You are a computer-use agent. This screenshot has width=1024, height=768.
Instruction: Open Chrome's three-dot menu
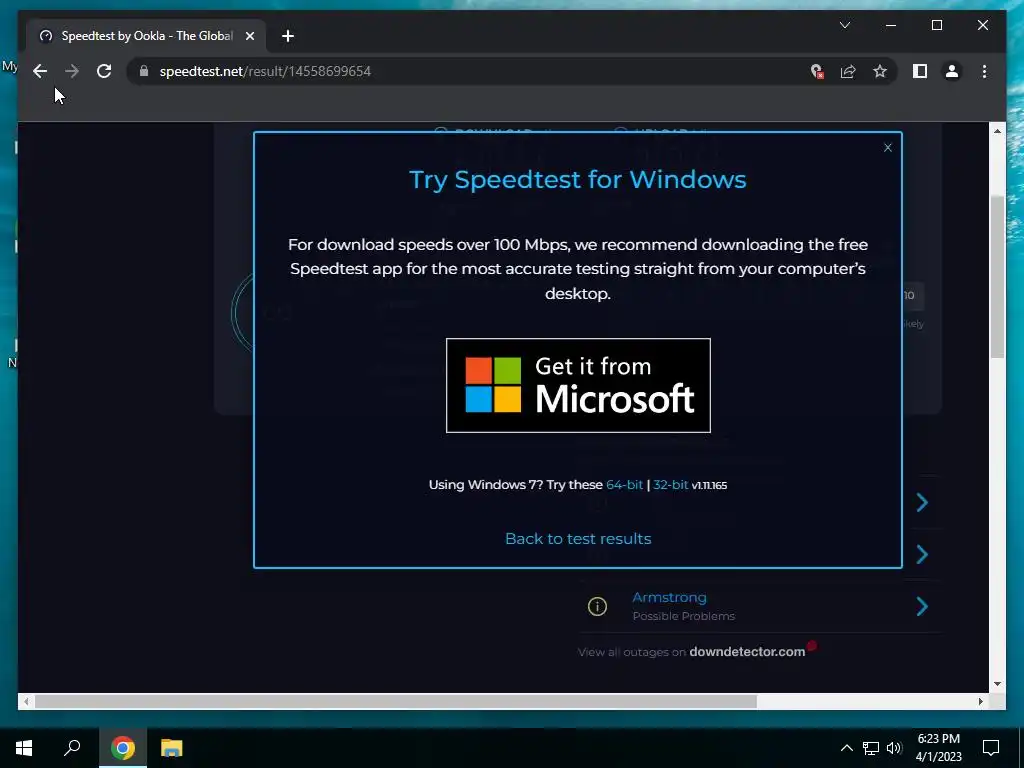point(984,71)
